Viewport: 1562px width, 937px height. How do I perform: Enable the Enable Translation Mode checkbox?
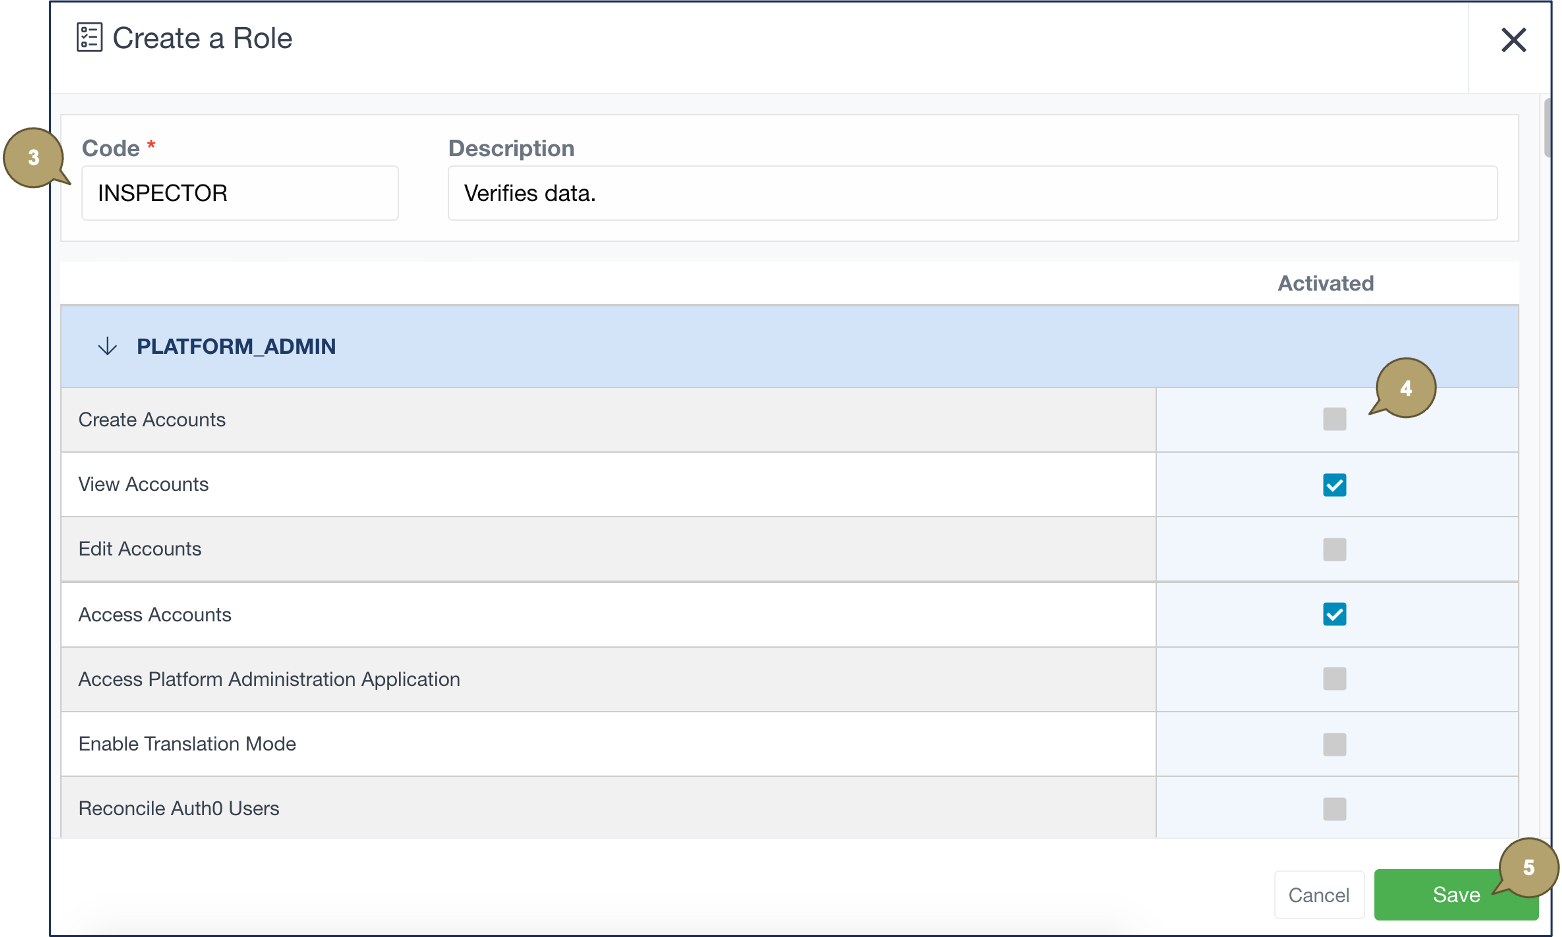click(x=1334, y=744)
